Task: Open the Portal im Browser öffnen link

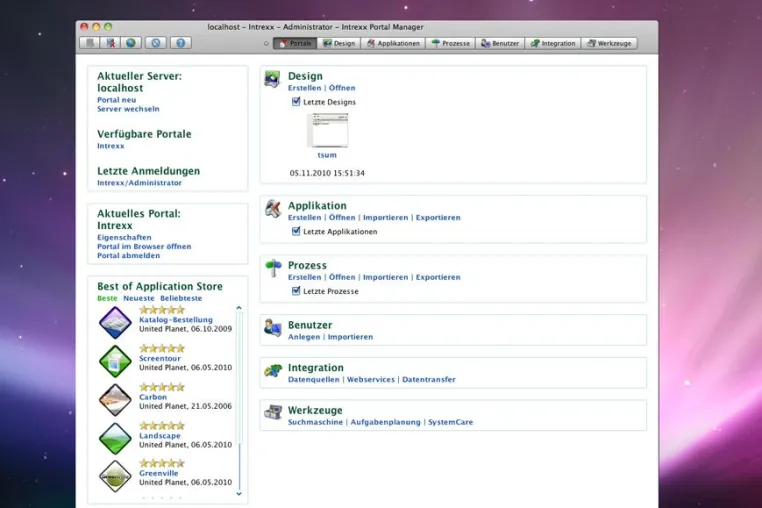Action: 144,246
